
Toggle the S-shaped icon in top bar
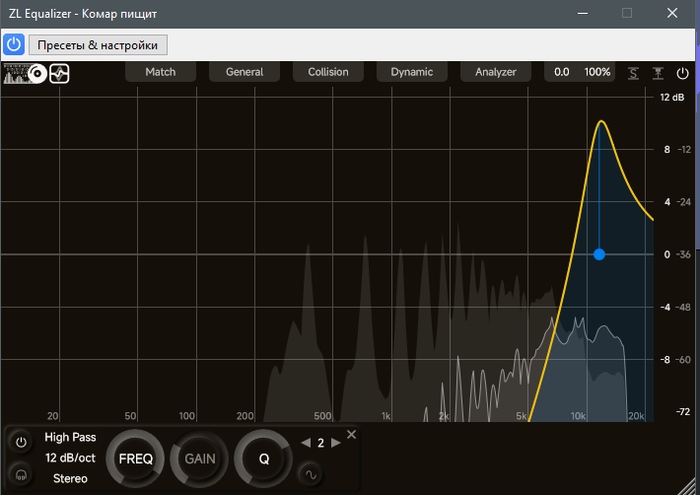click(x=633, y=73)
